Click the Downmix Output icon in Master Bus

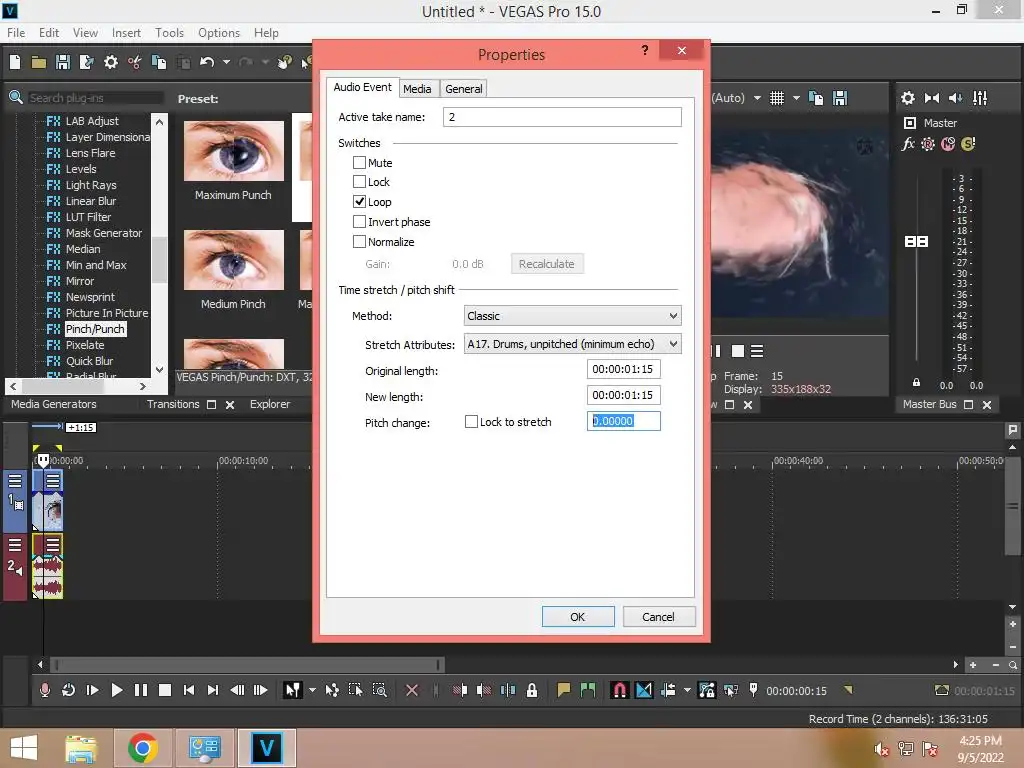932,98
